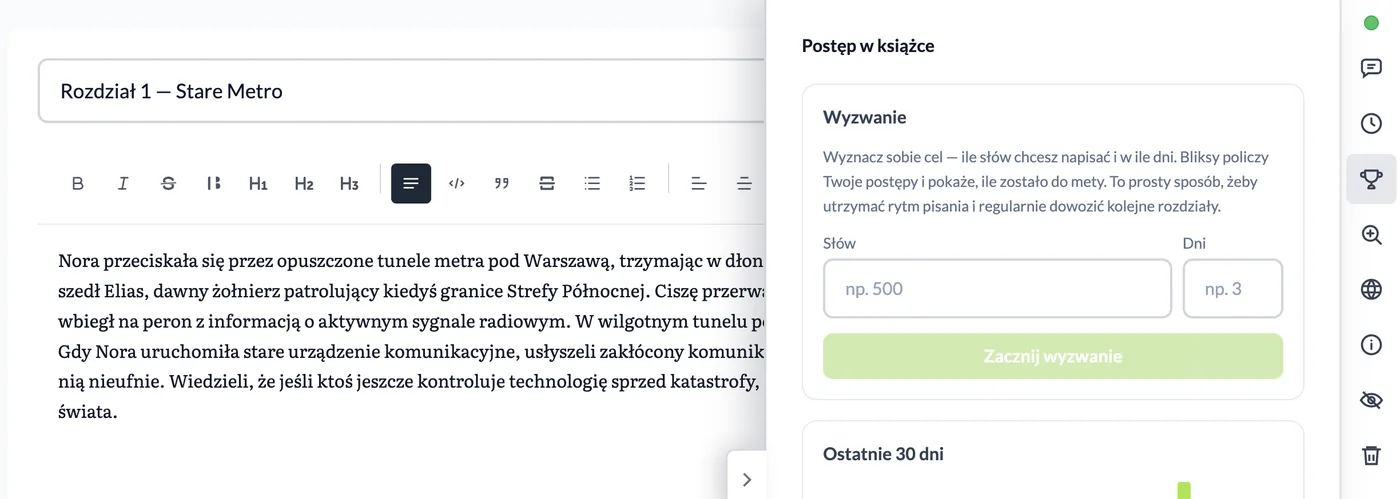1400x499 pixels.
Task: Insert a horizontal divider
Action: coord(547,183)
